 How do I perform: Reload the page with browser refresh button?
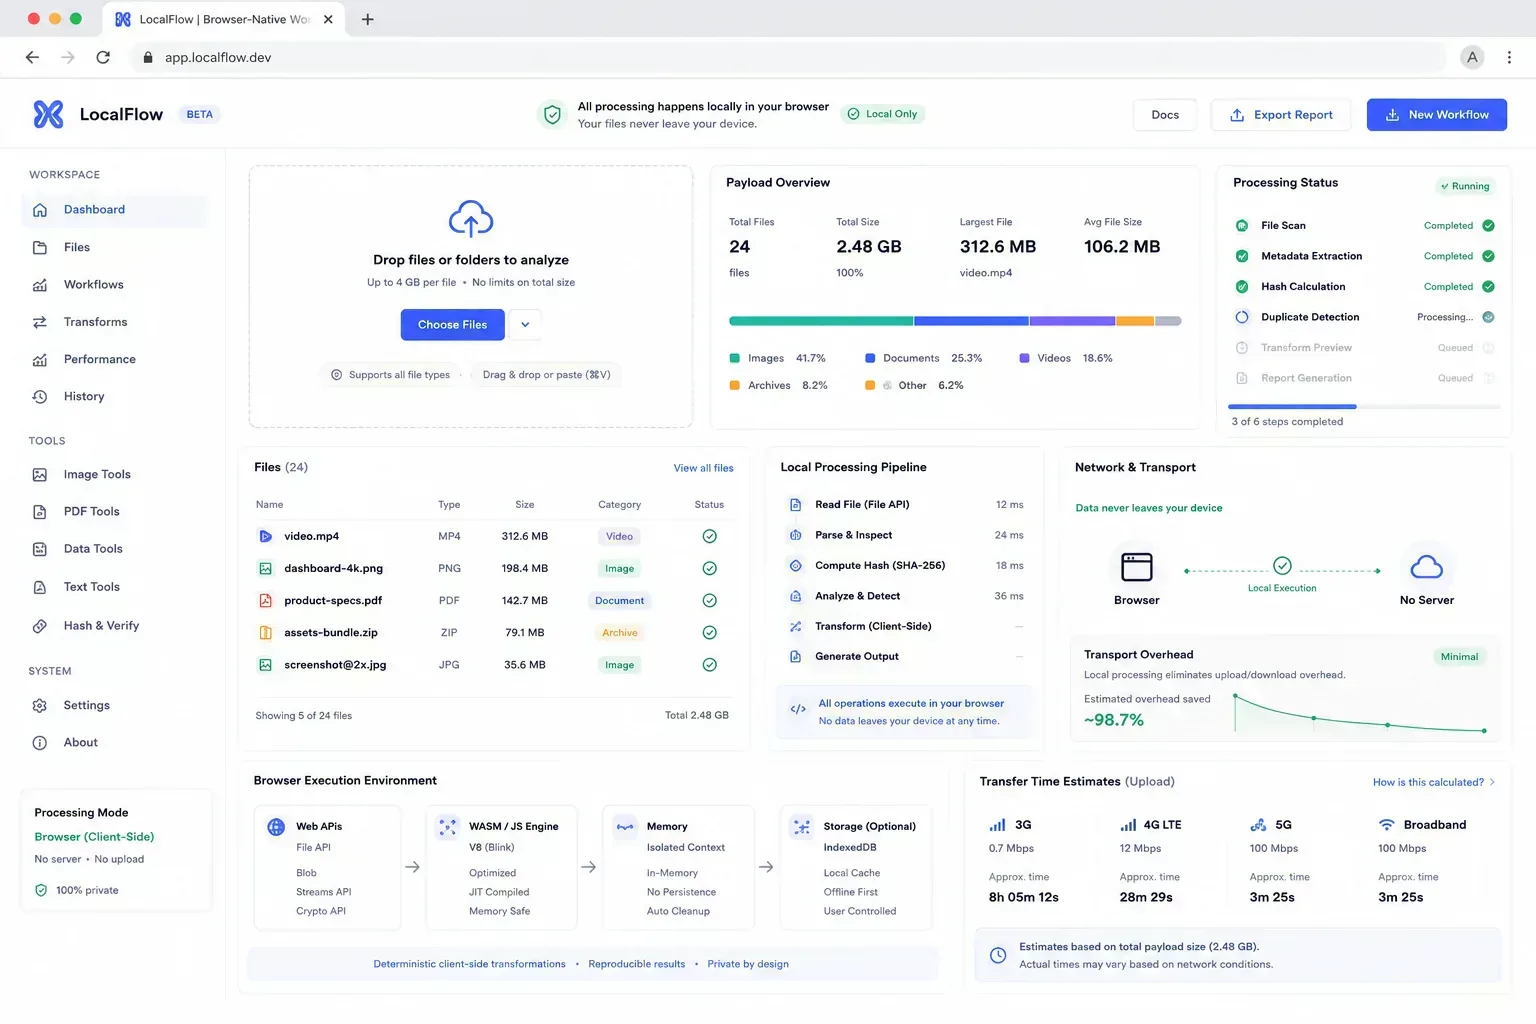(103, 57)
